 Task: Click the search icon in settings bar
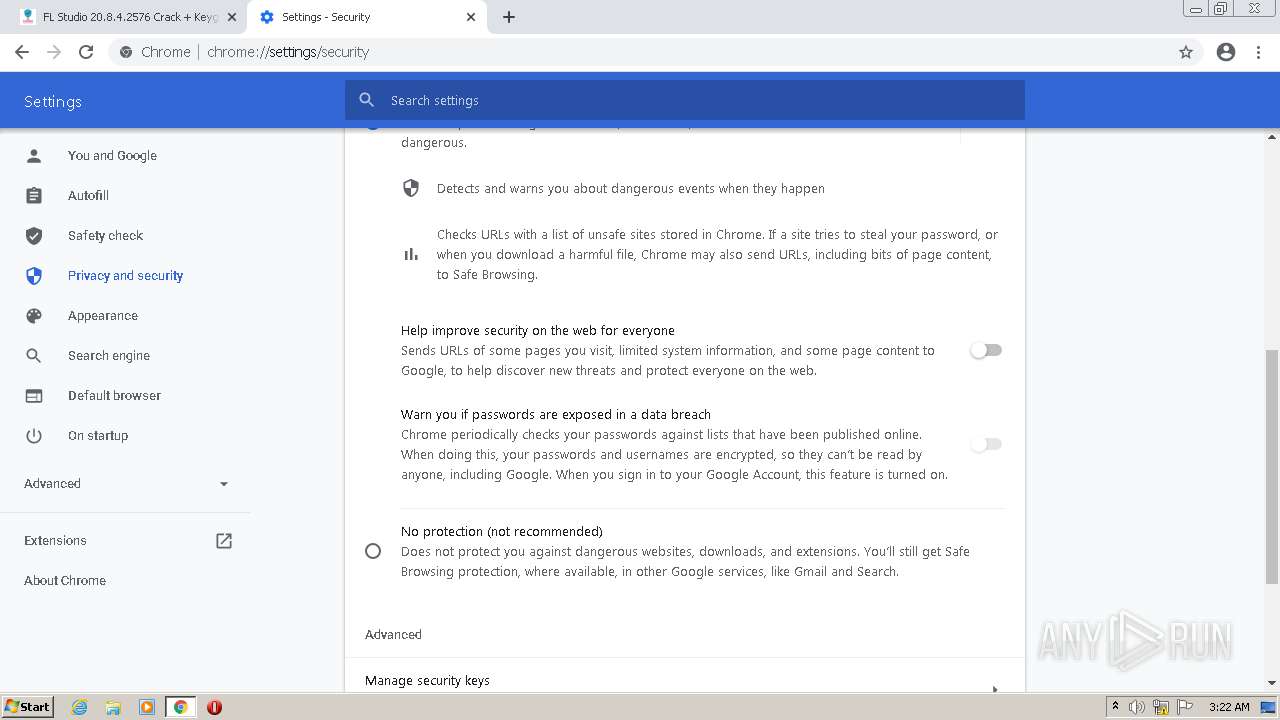[x=367, y=100]
